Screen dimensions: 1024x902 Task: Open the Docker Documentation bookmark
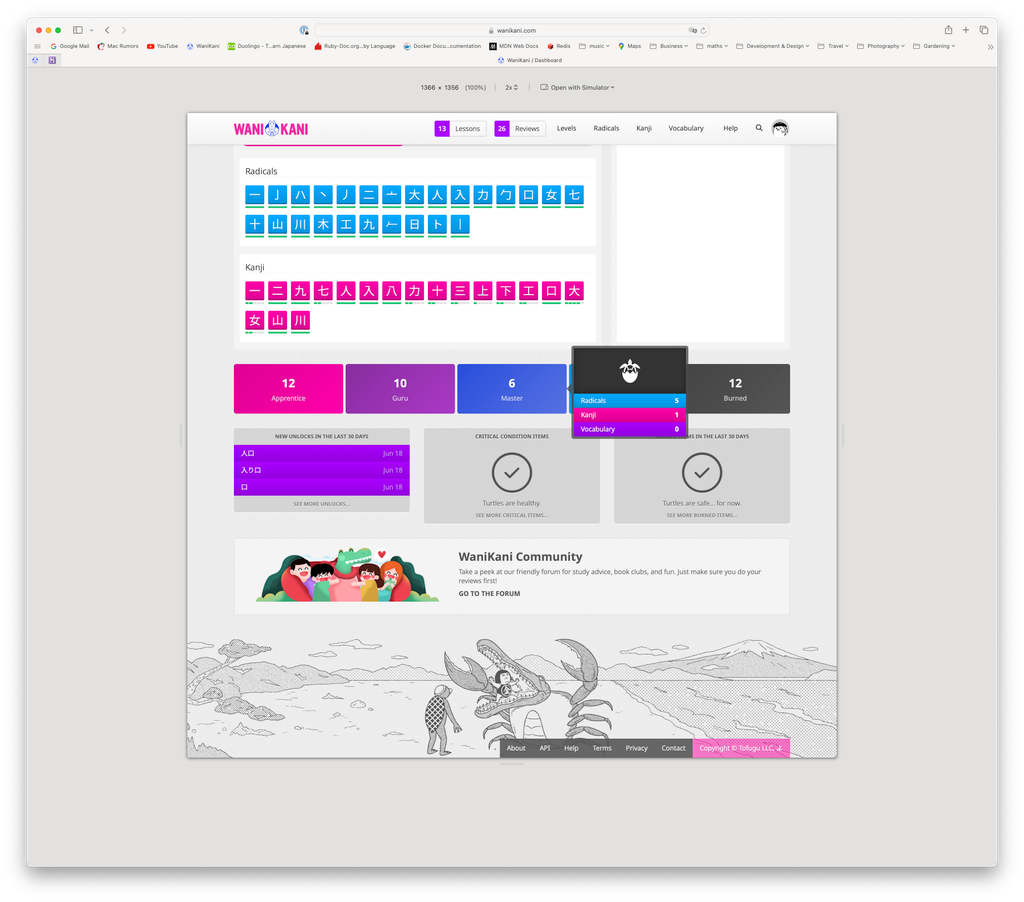[442, 46]
